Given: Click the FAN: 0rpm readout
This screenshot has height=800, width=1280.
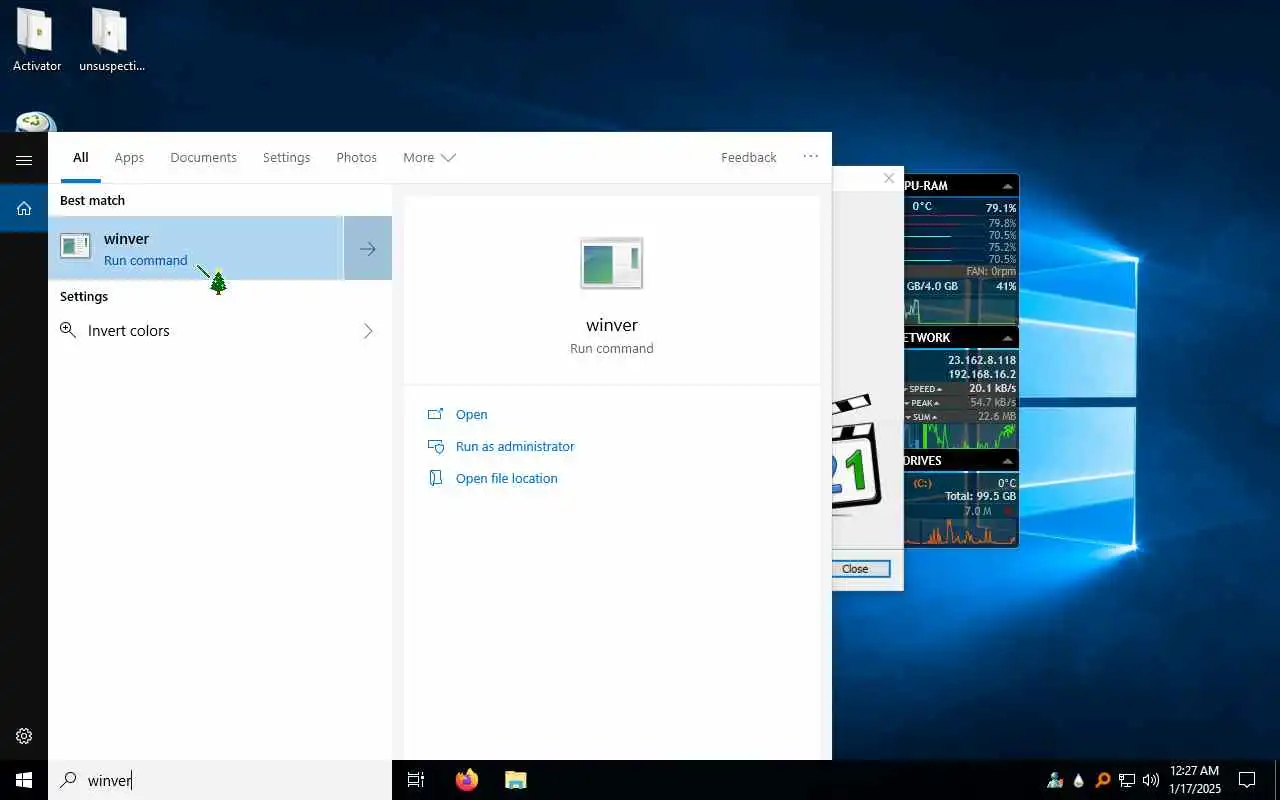Looking at the screenshot, I should (991, 271).
